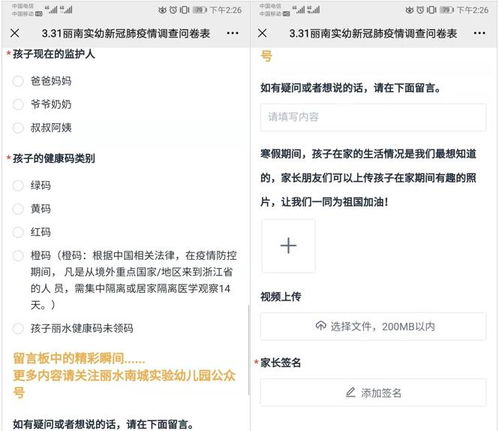499x431 pixels.
Task: Close the left survey page with X
Action: click(x=15, y=33)
